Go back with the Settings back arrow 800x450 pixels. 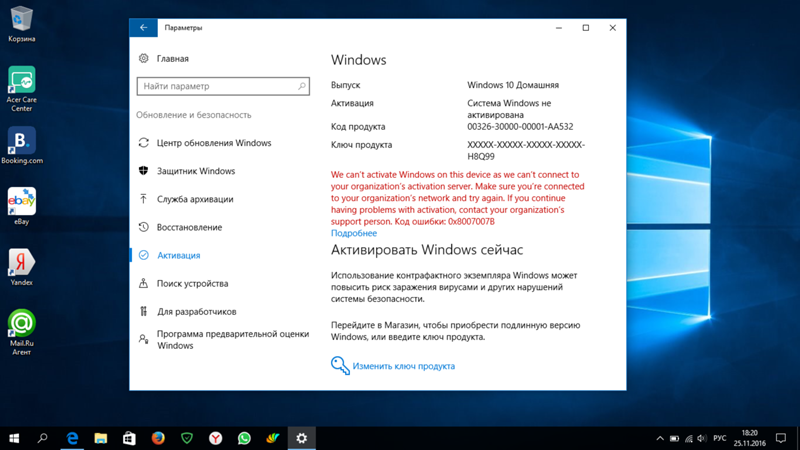[x=143, y=28]
